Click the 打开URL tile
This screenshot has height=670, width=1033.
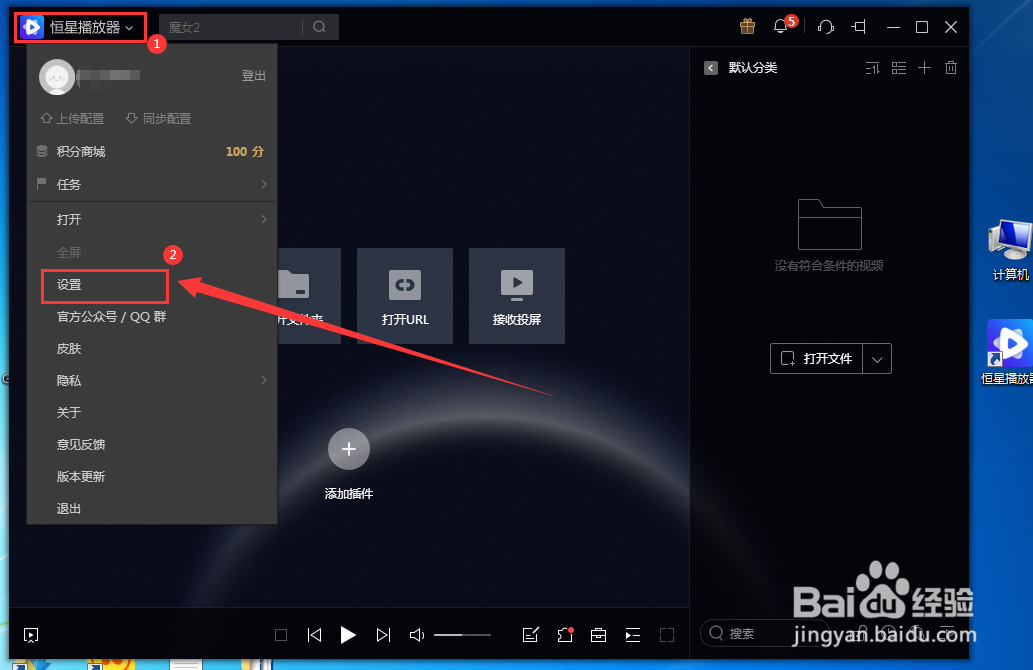[405, 296]
